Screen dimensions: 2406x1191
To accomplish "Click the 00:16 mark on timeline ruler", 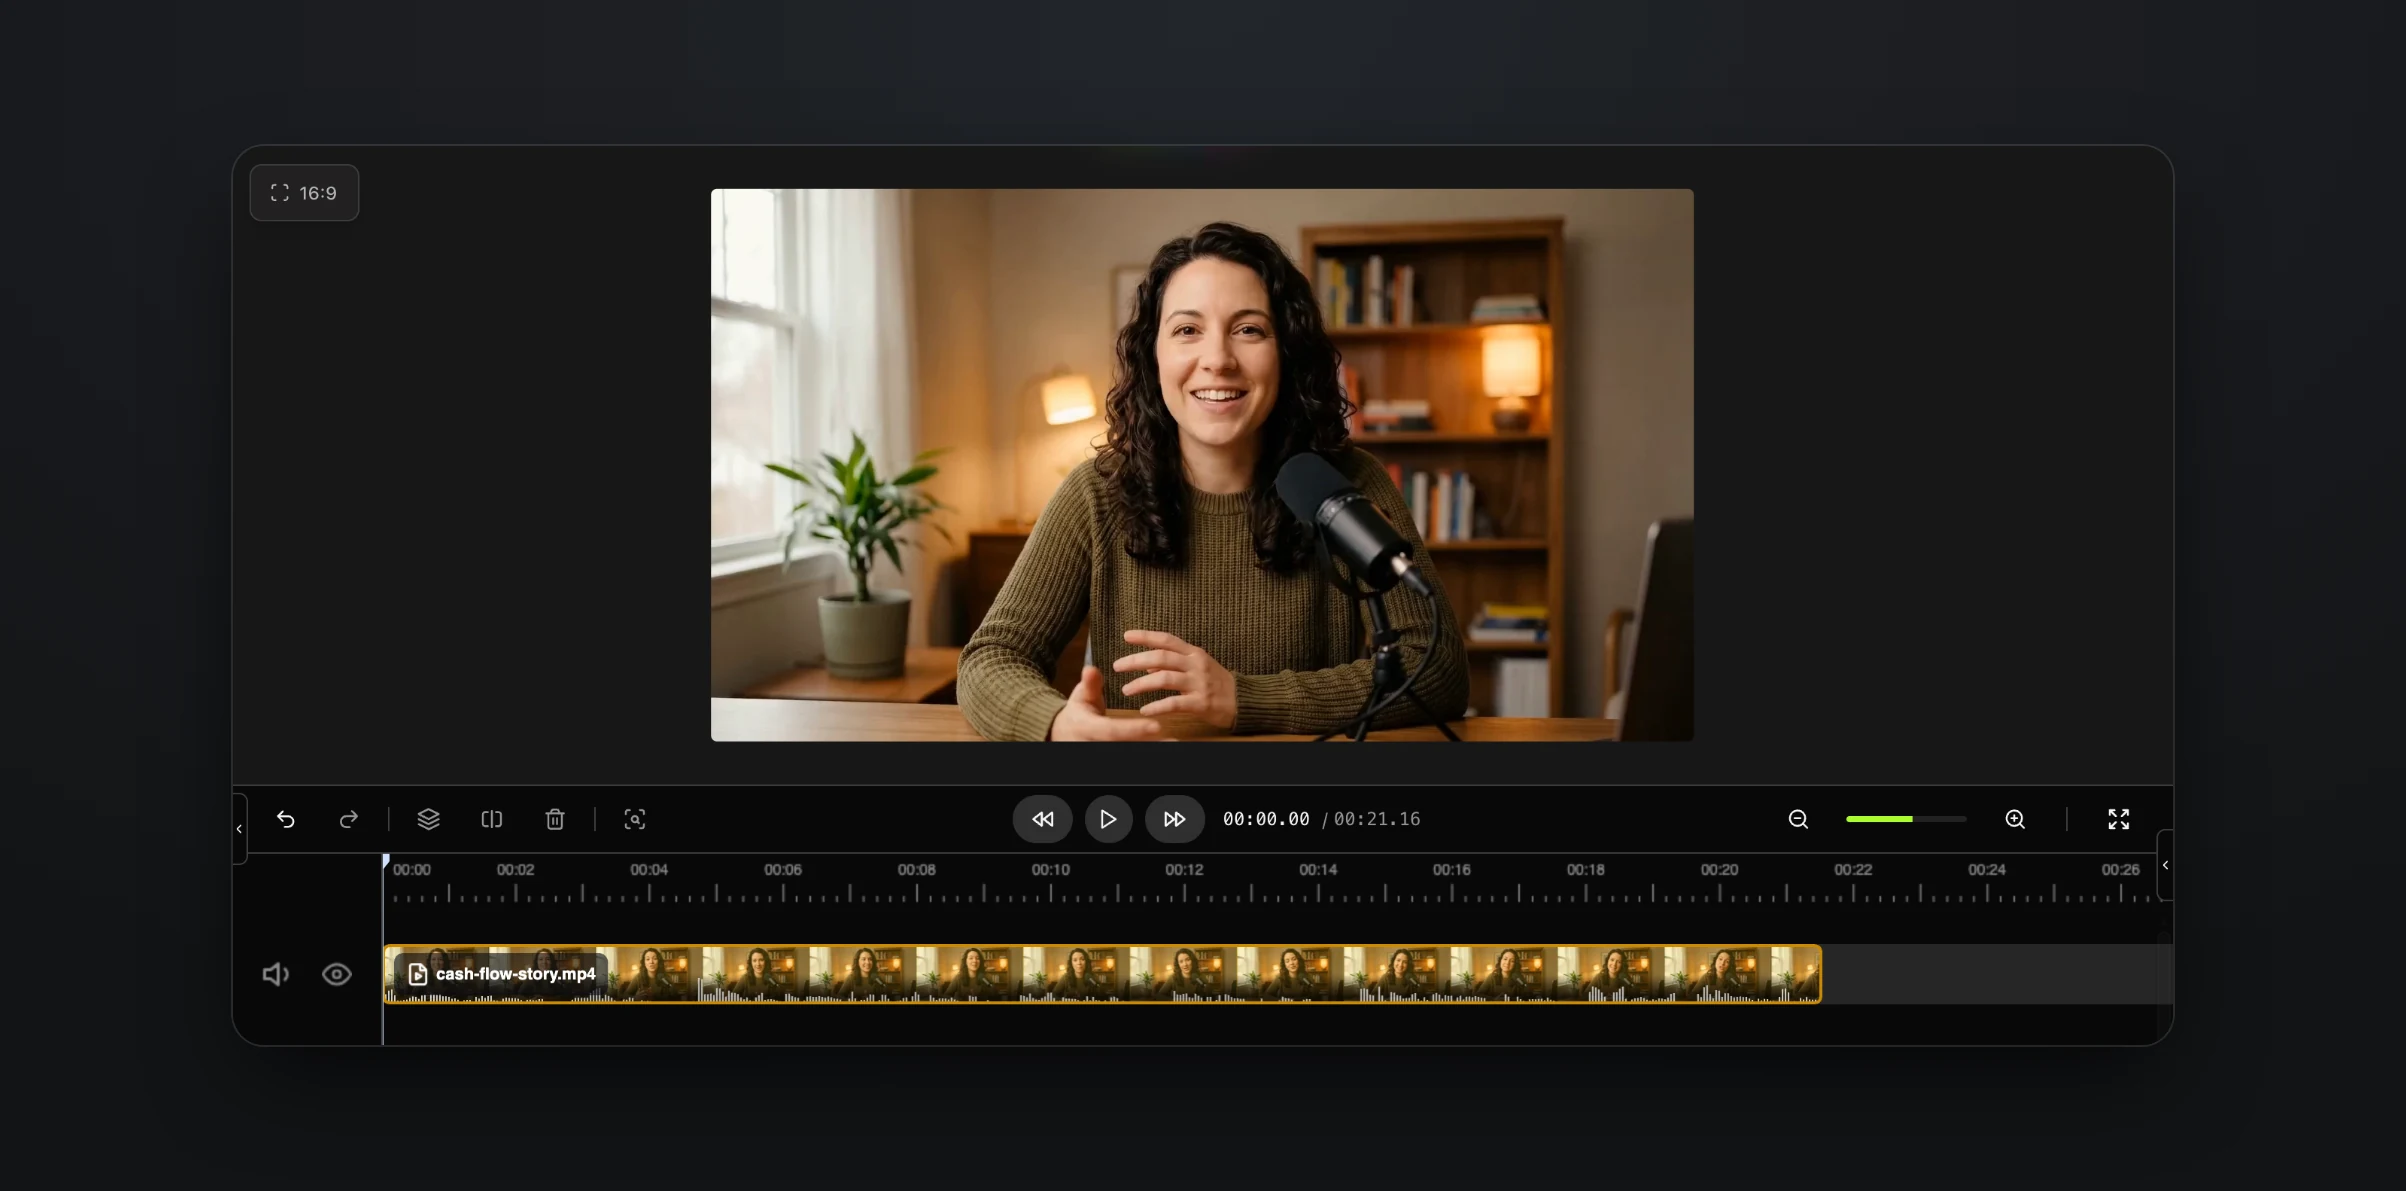I will click(x=1451, y=870).
